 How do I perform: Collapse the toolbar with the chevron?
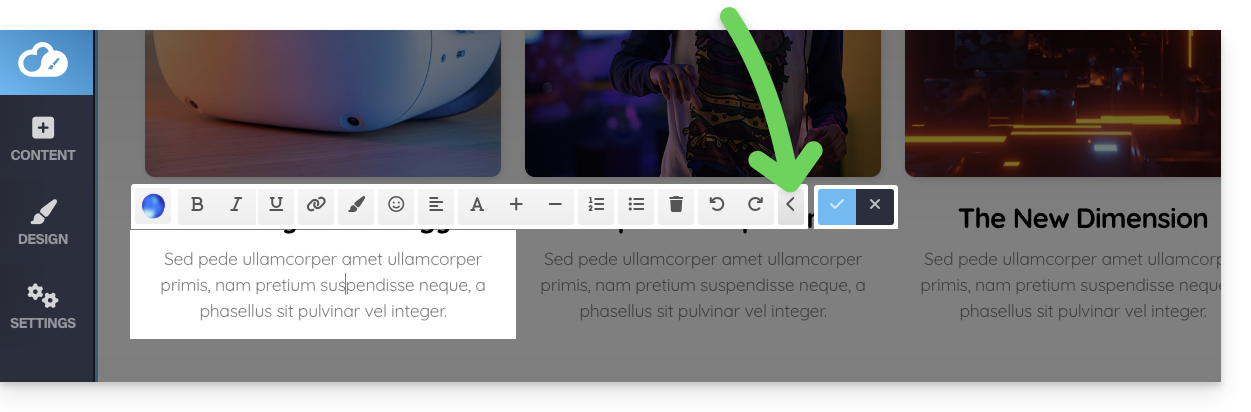pyautogui.click(x=790, y=205)
